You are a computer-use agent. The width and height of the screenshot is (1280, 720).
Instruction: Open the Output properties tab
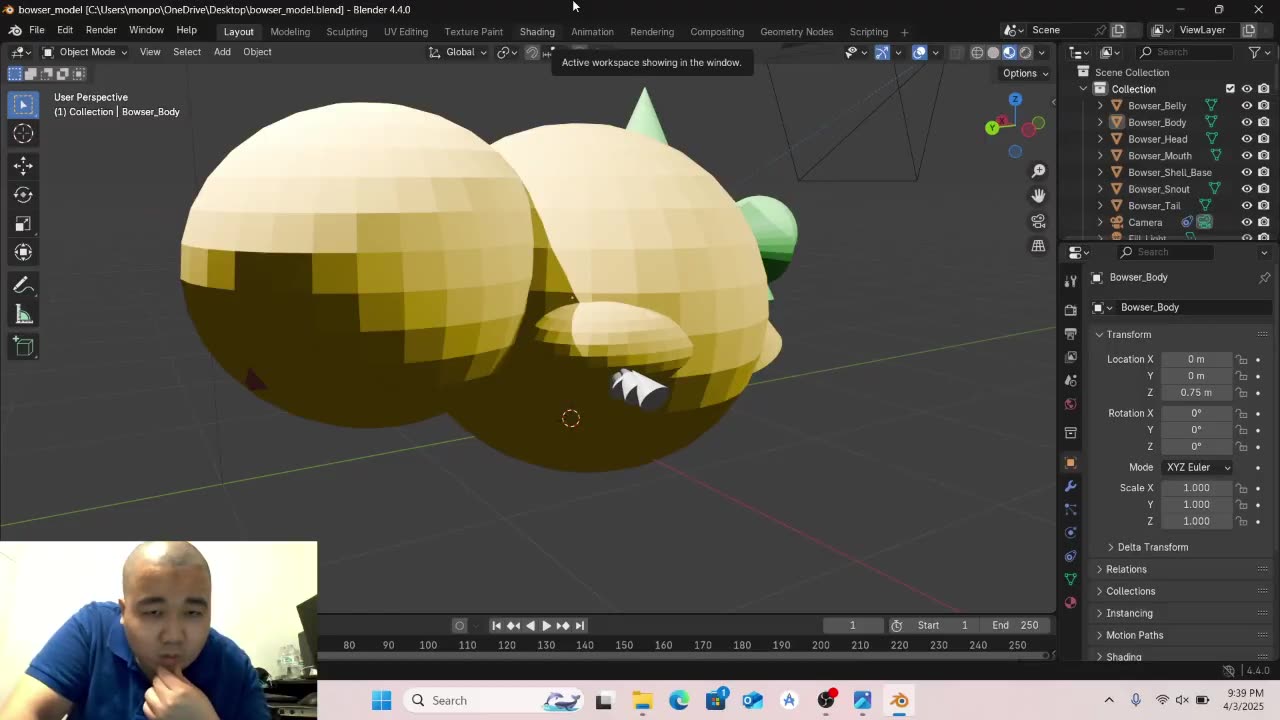pyautogui.click(x=1071, y=333)
